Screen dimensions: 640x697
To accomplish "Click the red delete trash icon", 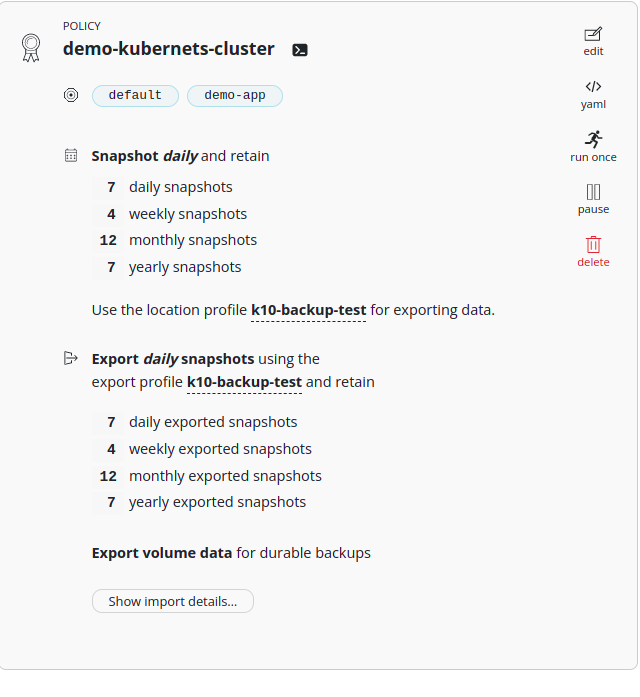I will pyautogui.click(x=593, y=244).
